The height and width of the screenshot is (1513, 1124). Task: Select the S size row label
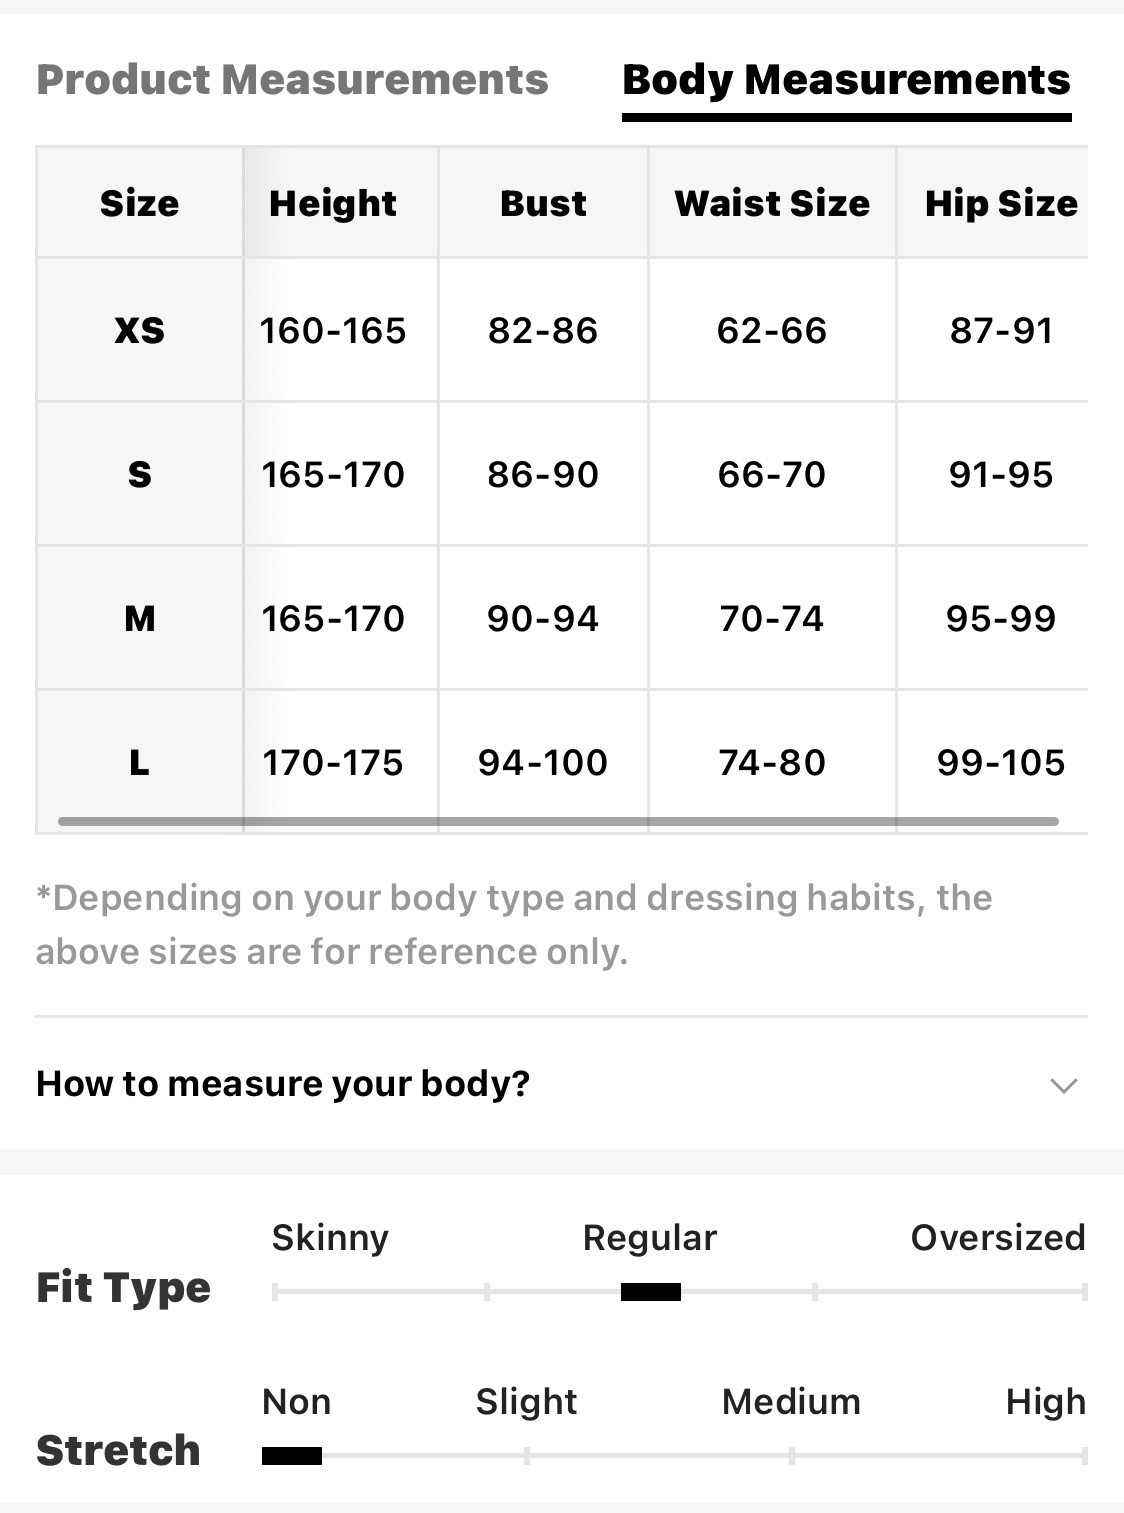(x=139, y=474)
